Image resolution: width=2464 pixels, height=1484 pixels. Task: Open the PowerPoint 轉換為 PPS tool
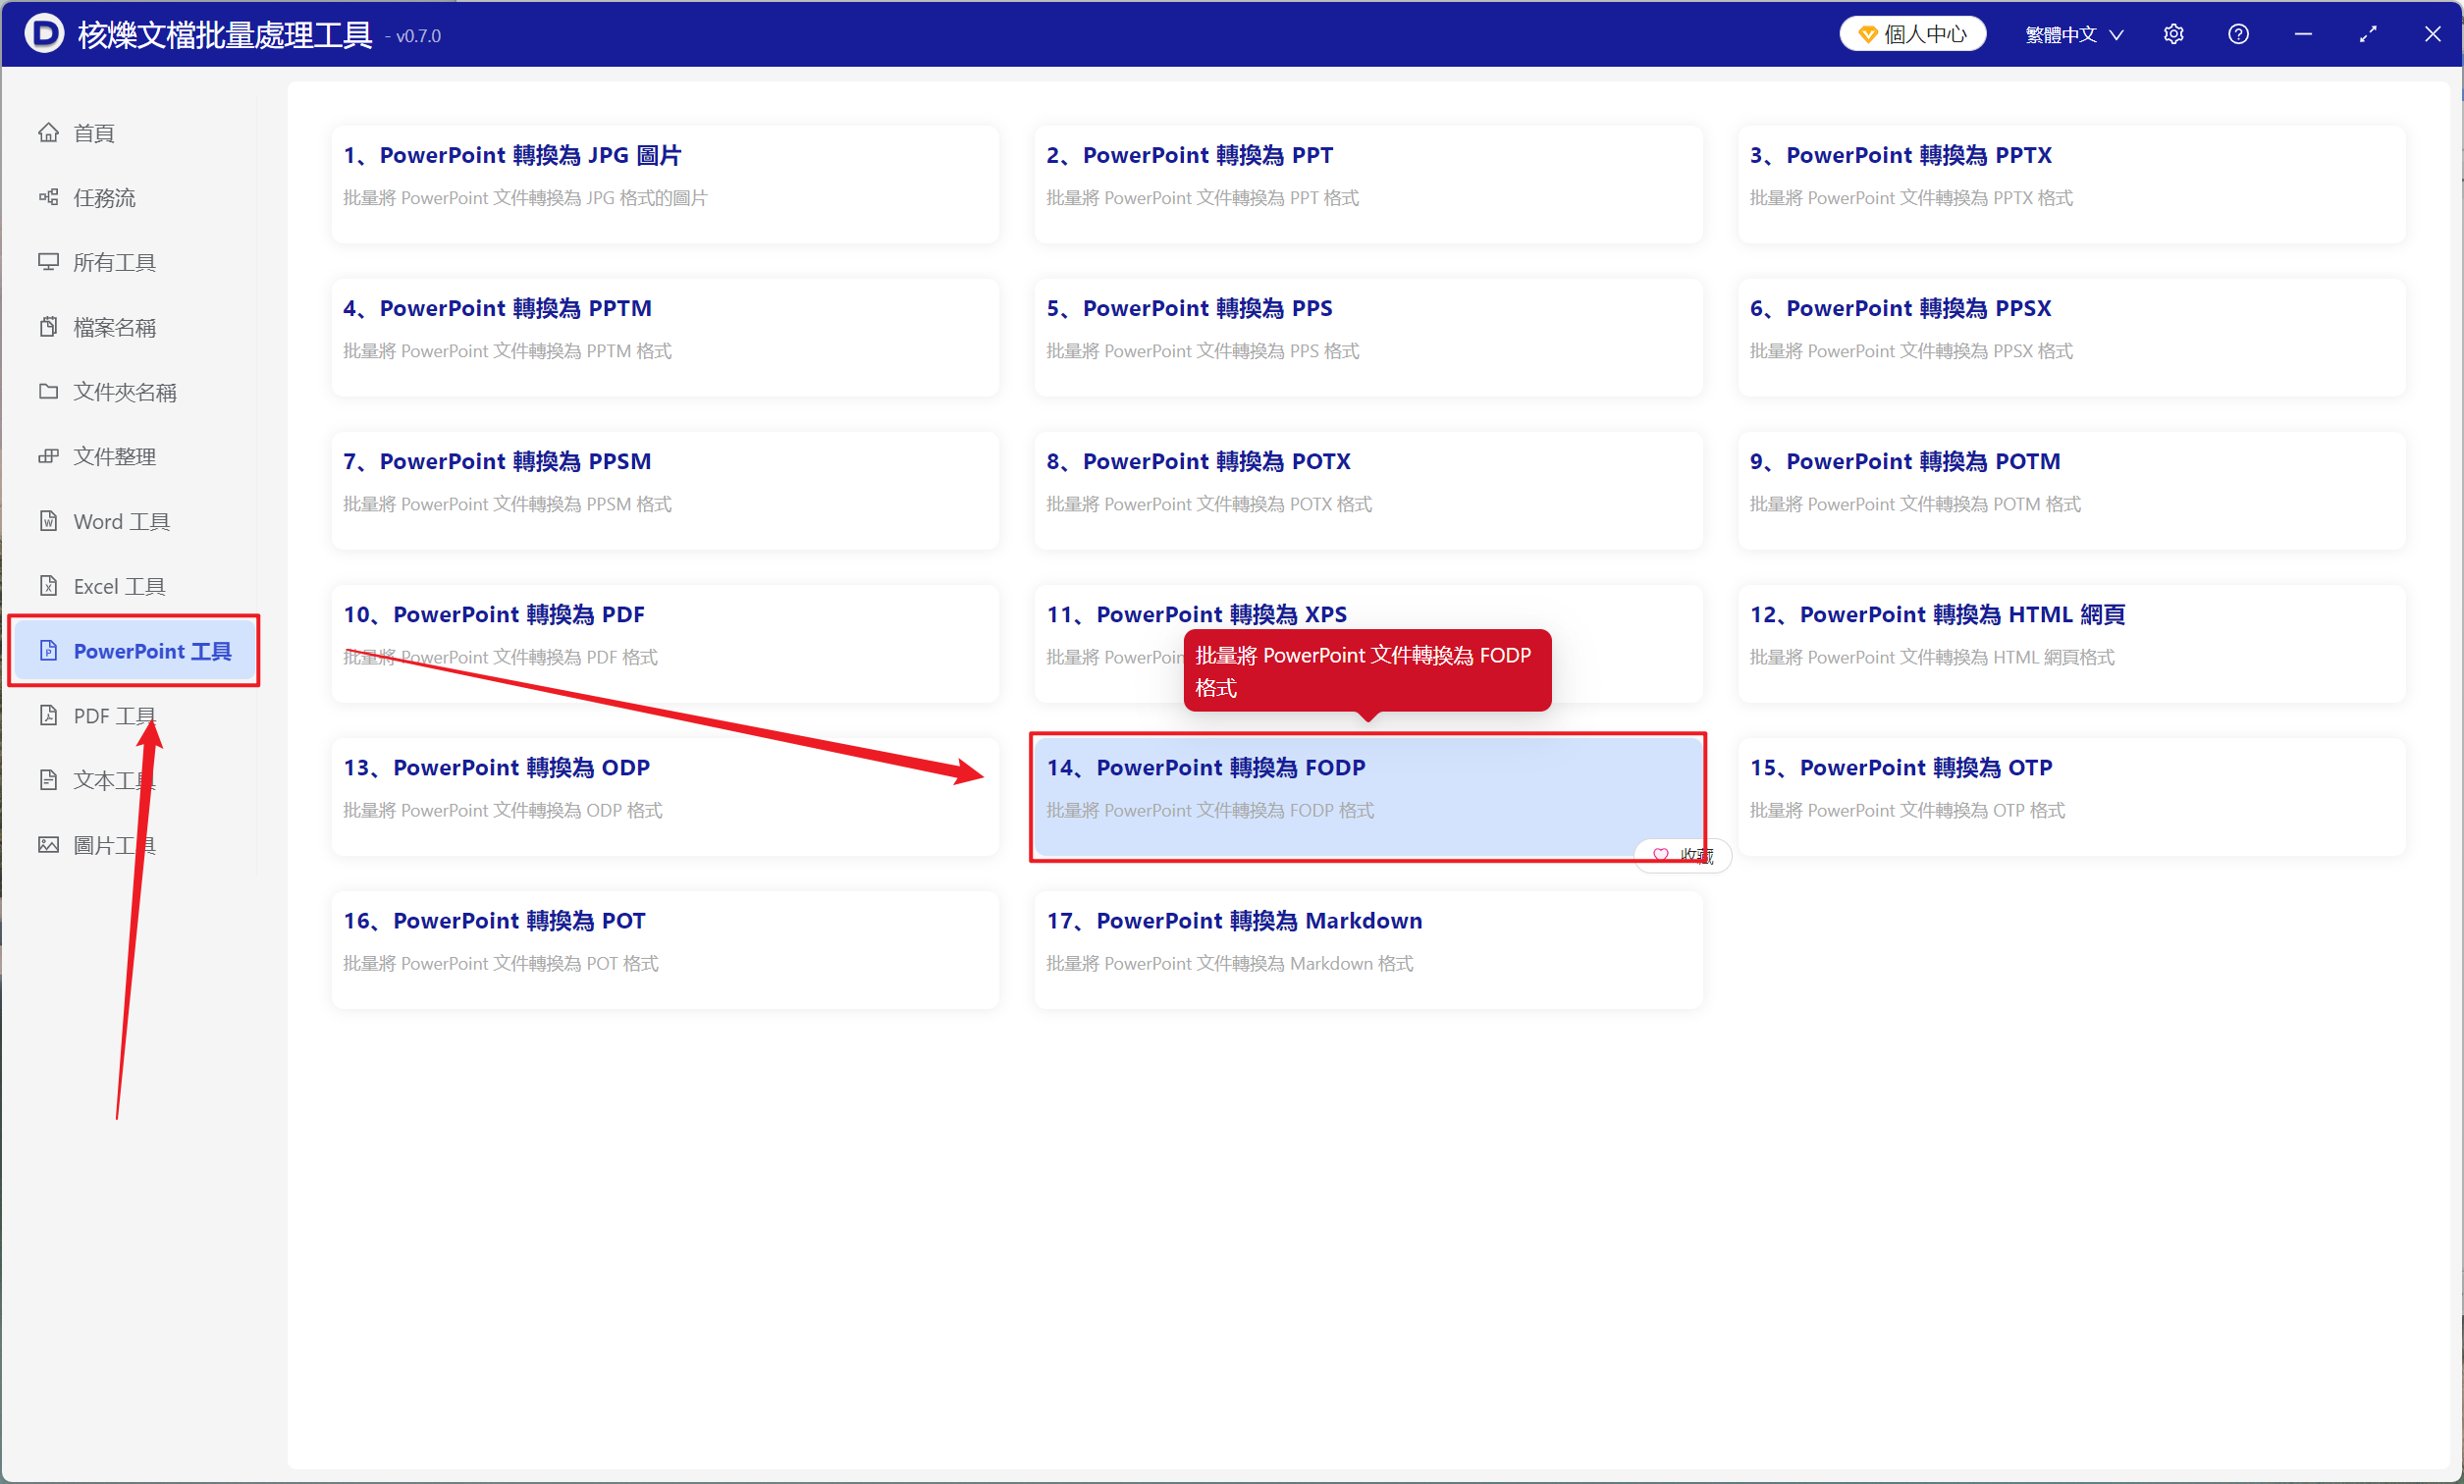tap(1368, 337)
